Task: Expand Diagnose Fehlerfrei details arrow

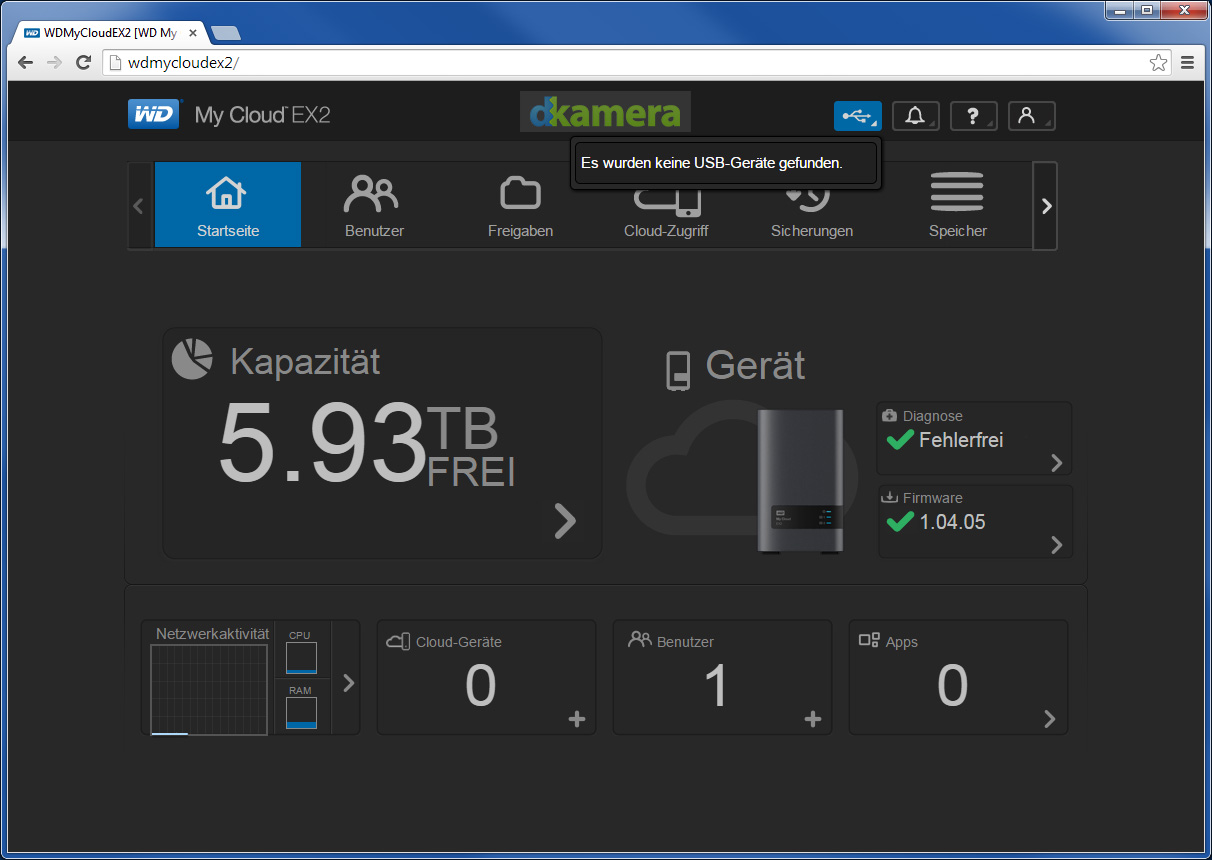Action: tap(1057, 463)
